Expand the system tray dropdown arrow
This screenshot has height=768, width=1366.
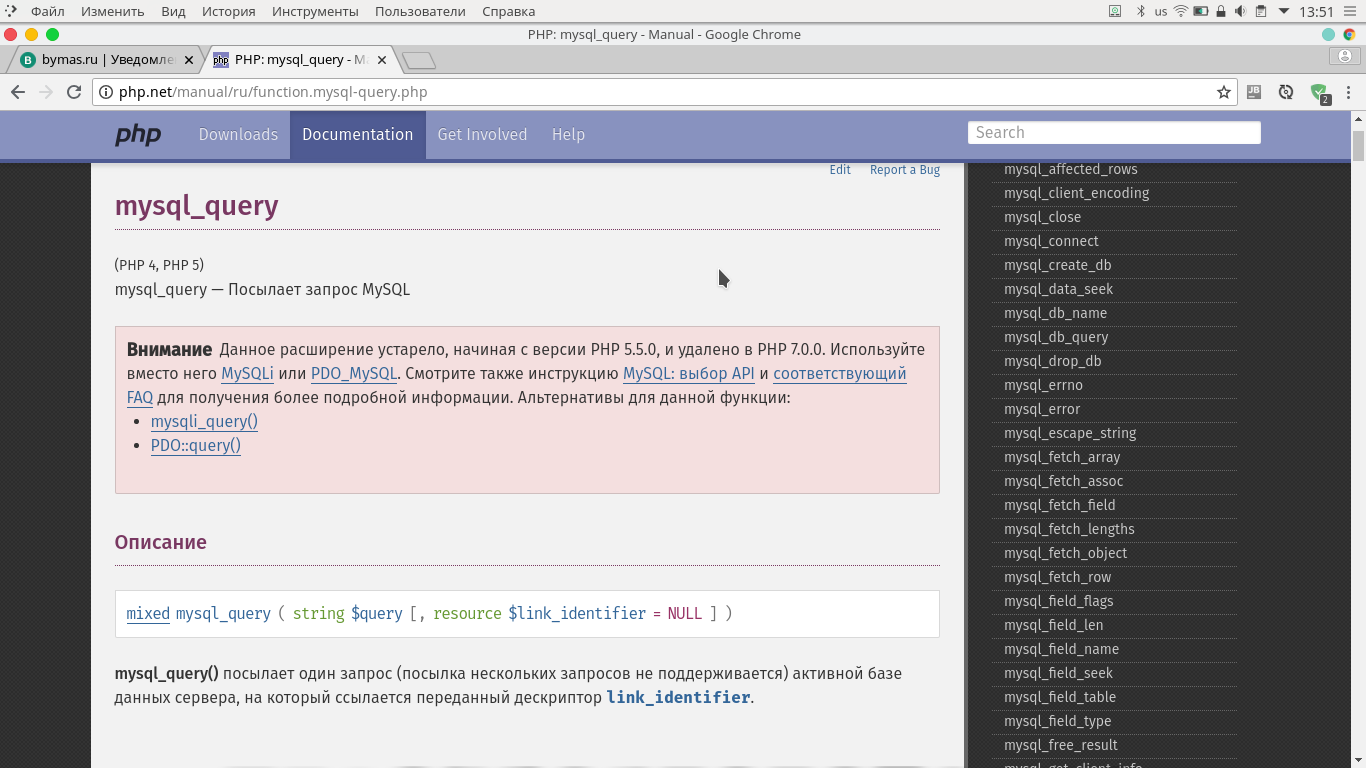pyautogui.click(x=1284, y=12)
